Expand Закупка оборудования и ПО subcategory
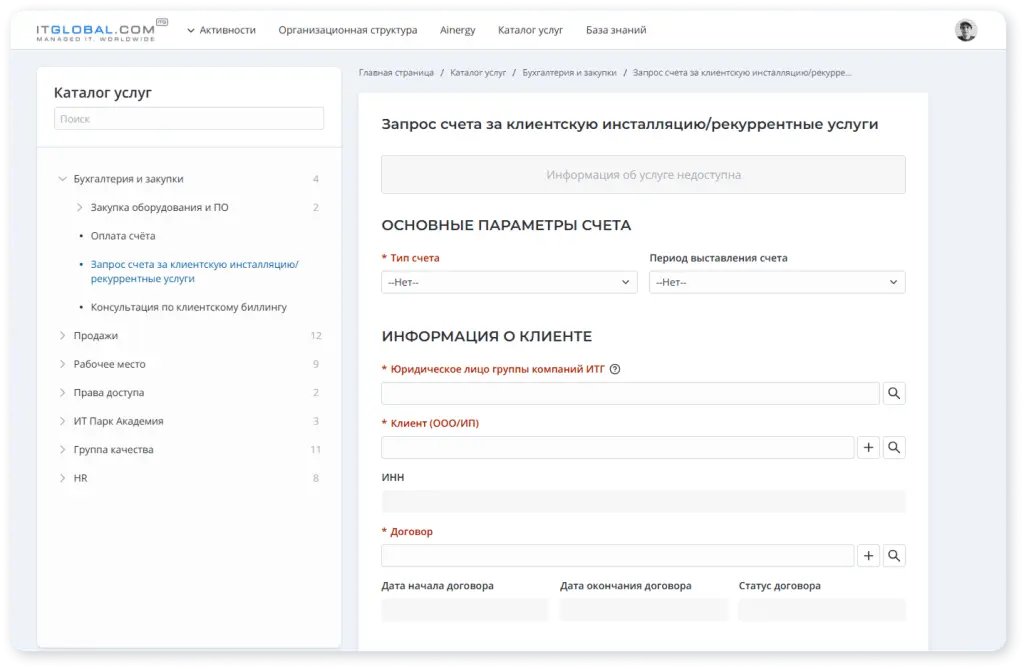This screenshot has width=1024, height=669. pos(80,208)
